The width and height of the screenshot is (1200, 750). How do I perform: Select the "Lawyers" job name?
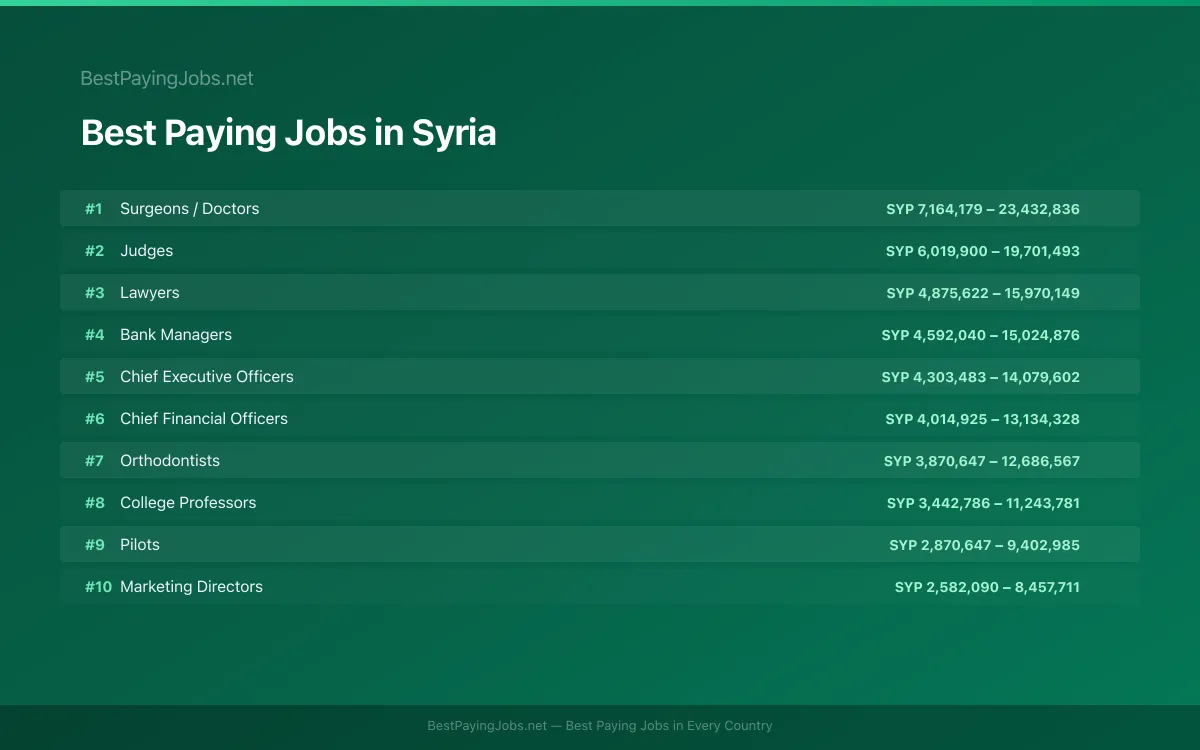pyautogui.click(x=150, y=293)
